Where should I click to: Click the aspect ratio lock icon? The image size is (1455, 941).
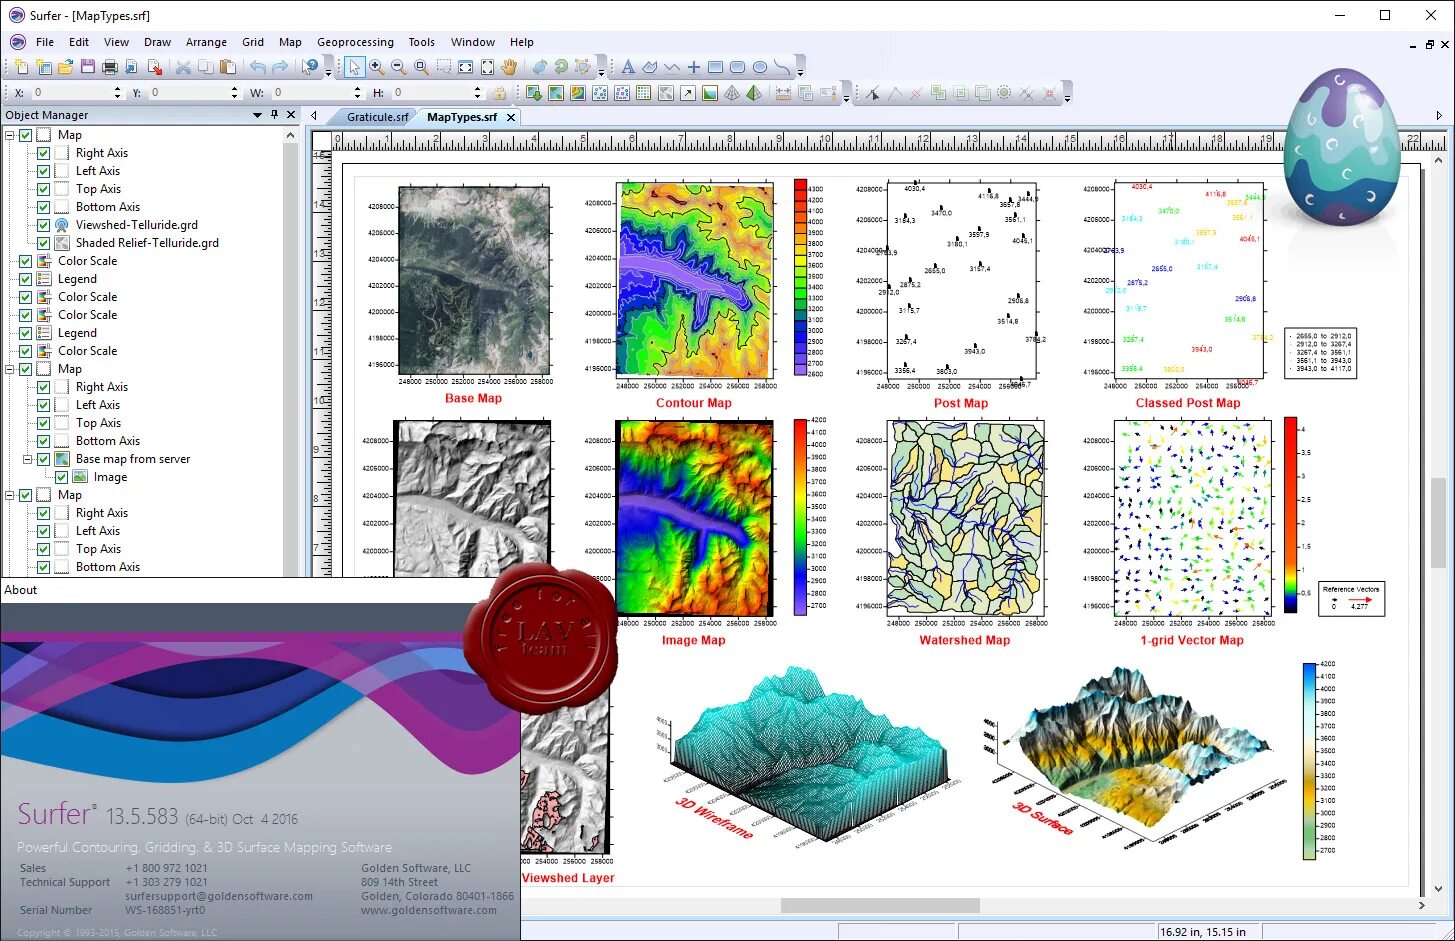pos(499,93)
